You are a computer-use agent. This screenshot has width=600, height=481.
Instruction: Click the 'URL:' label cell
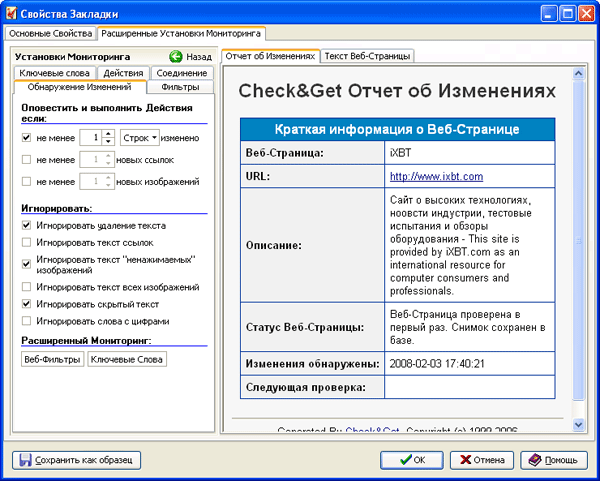click(312, 176)
